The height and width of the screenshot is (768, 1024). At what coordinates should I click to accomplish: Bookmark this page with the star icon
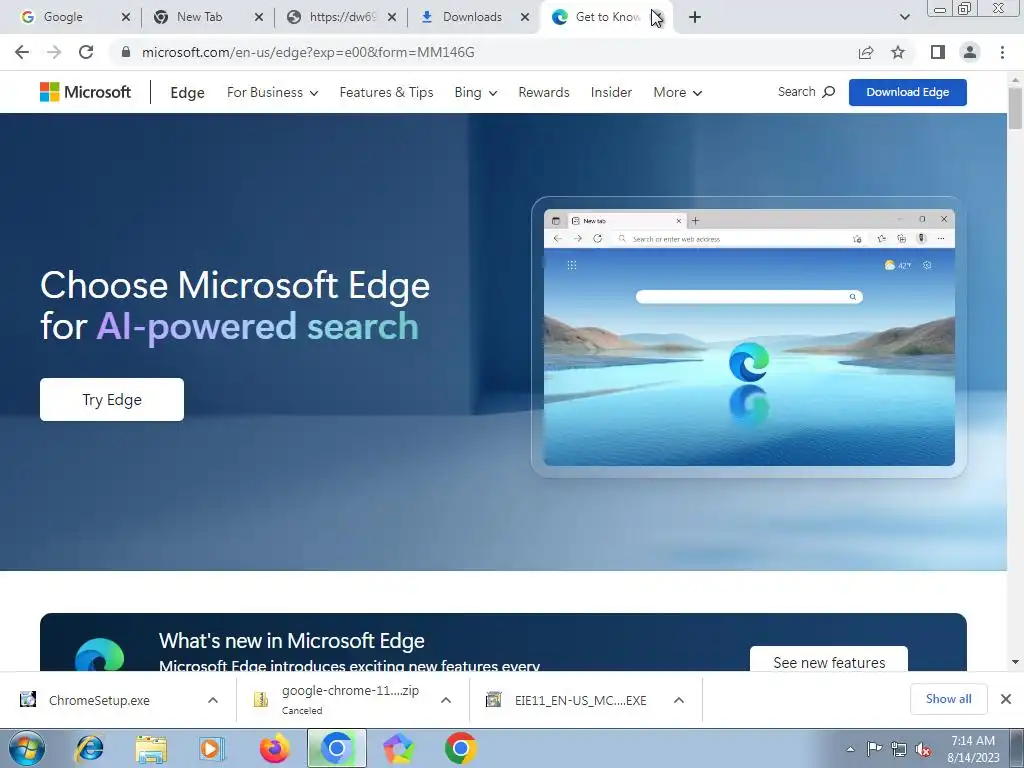point(898,52)
